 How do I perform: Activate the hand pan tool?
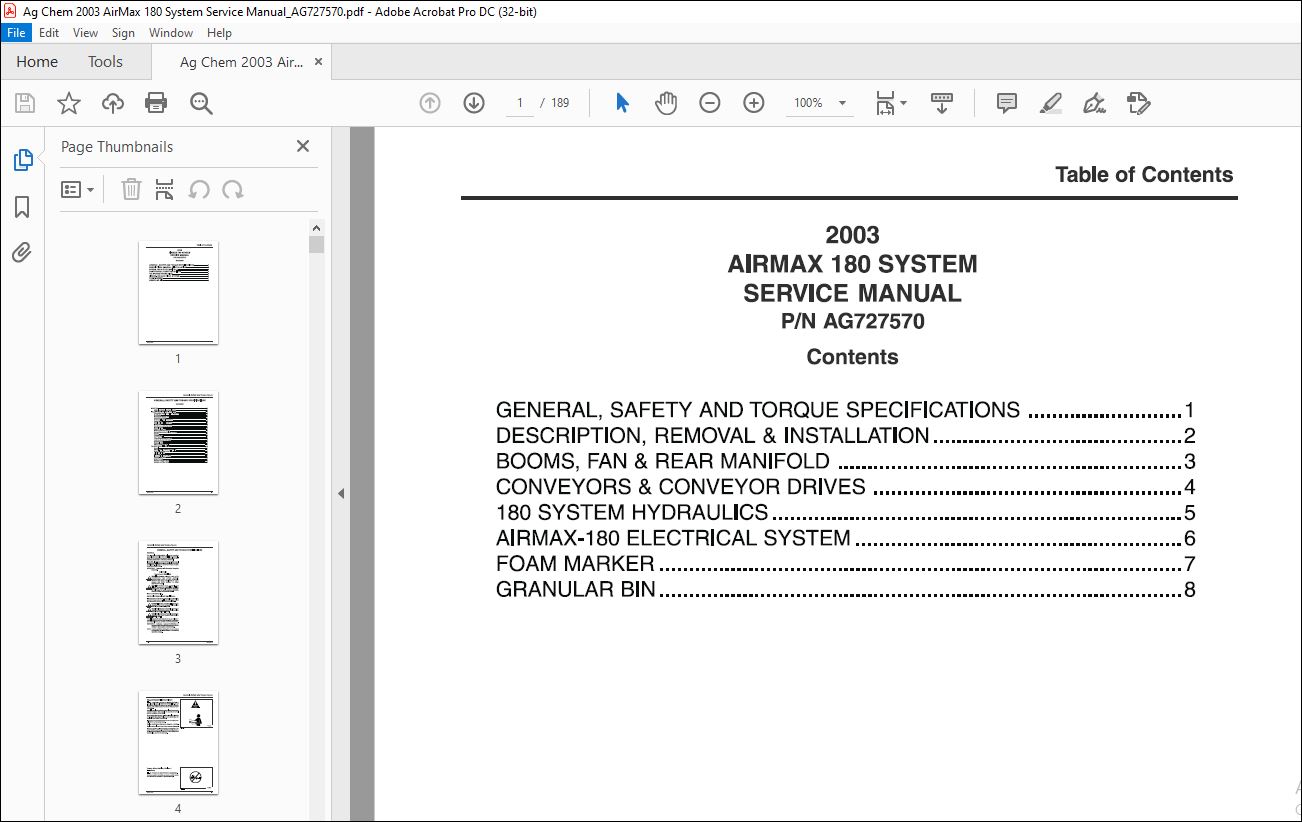coord(666,103)
